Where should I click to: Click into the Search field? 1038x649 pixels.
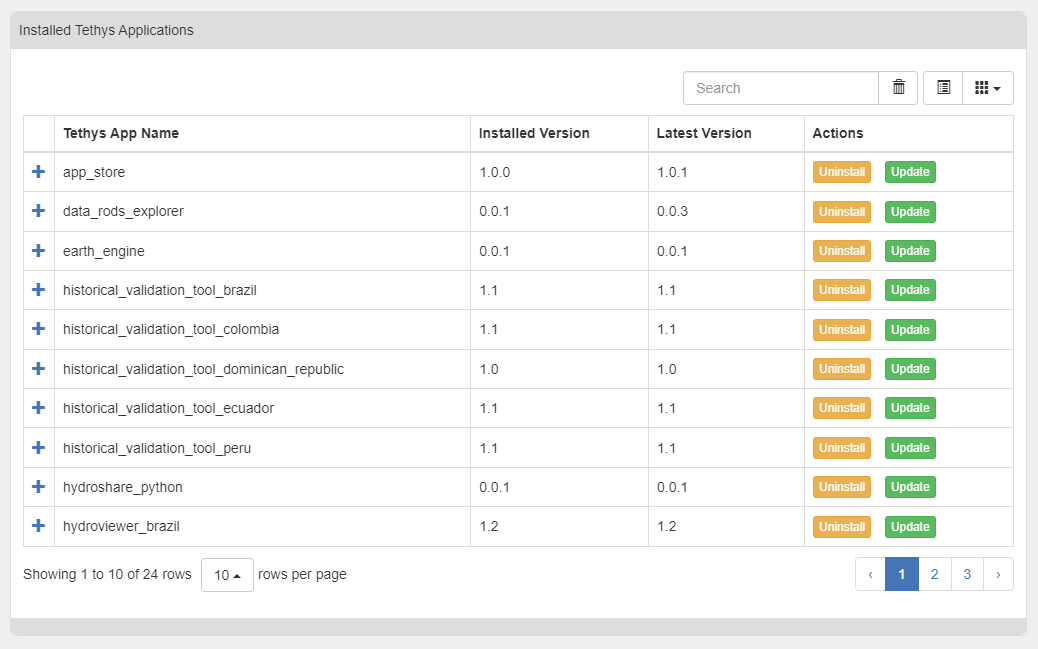[x=781, y=88]
